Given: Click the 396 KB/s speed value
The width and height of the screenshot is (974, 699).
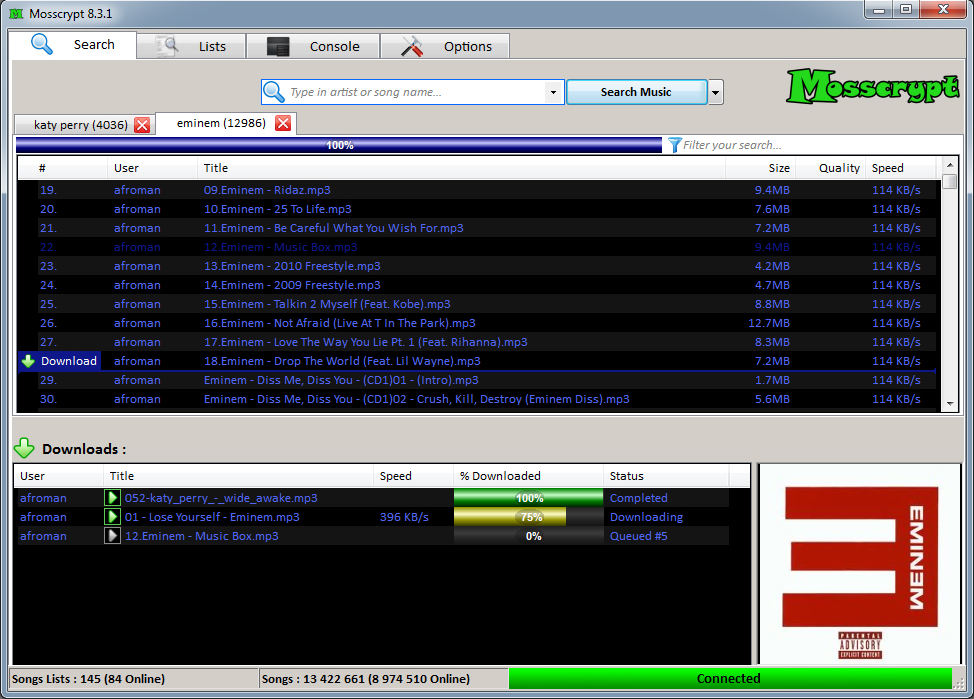Looking at the screenshot, I should point(404,517).
